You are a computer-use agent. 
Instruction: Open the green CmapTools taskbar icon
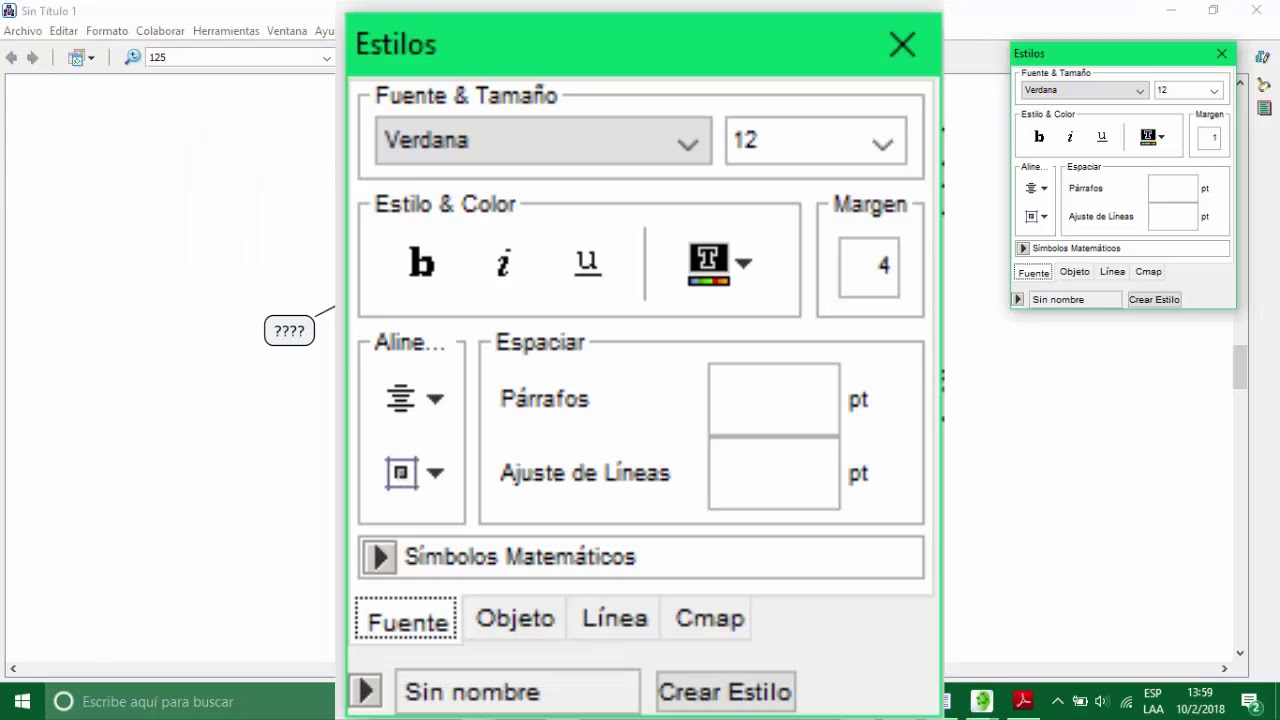(982, 702)
